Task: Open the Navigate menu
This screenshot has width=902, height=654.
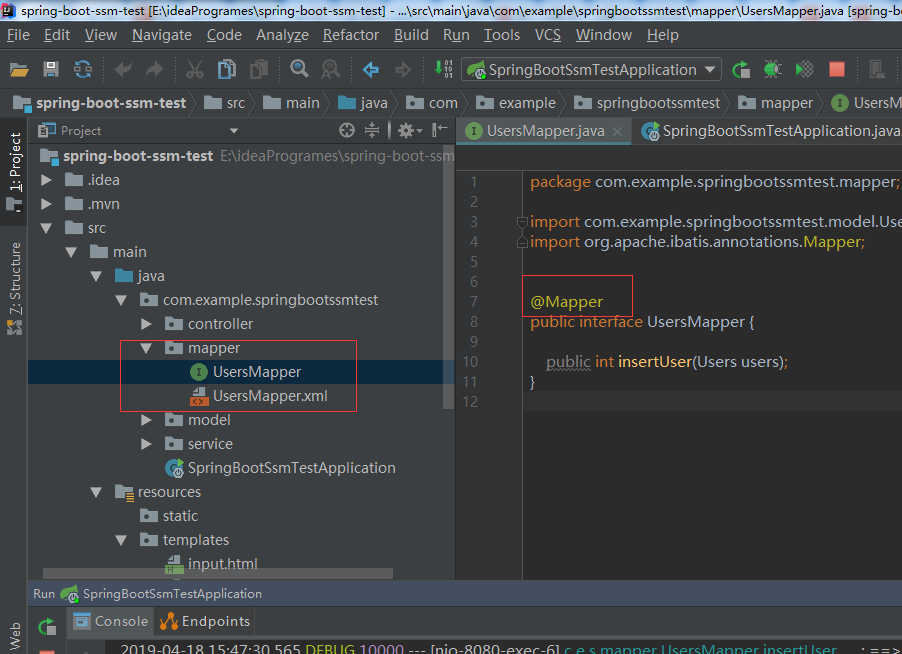Action: click(162, 35)
